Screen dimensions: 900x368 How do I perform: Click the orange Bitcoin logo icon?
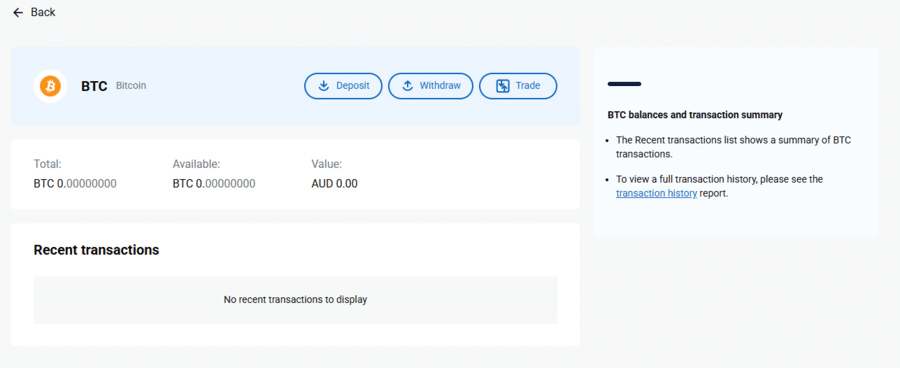pyautogui.click(x=51, y=87)
